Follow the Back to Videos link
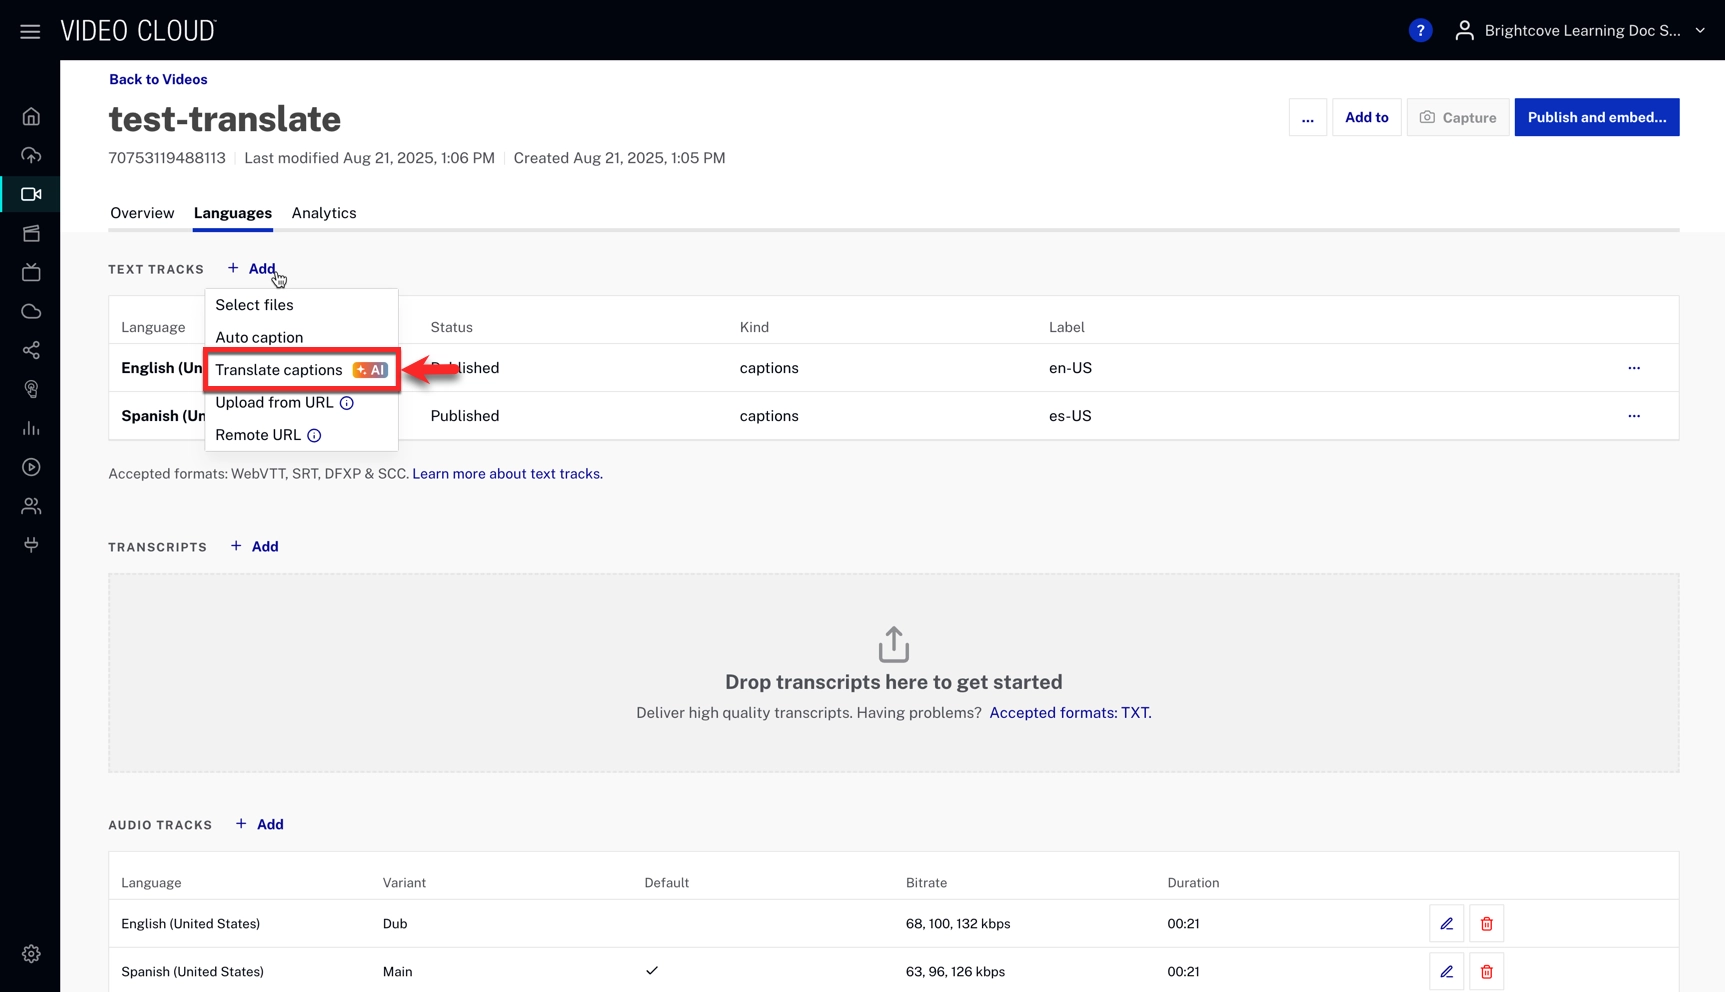1725x992 pixels. (x=158, y=79)
